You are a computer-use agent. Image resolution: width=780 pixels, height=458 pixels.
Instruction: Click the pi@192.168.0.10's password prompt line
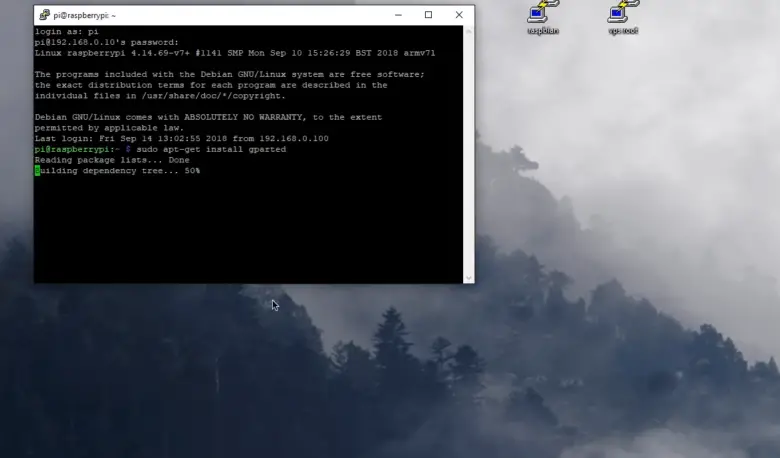click(107, 42)
